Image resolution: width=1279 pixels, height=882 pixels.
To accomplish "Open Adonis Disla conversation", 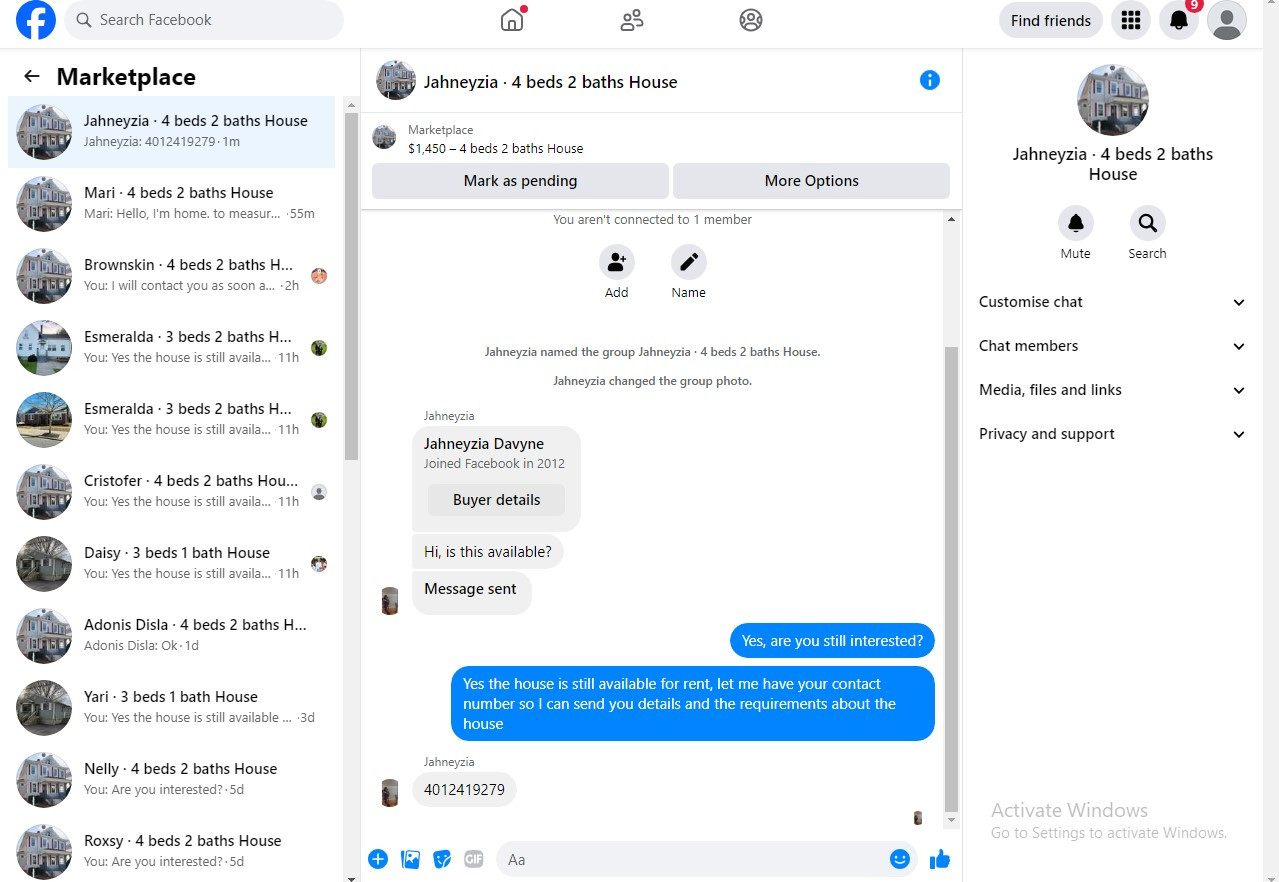I will point(172,635).
